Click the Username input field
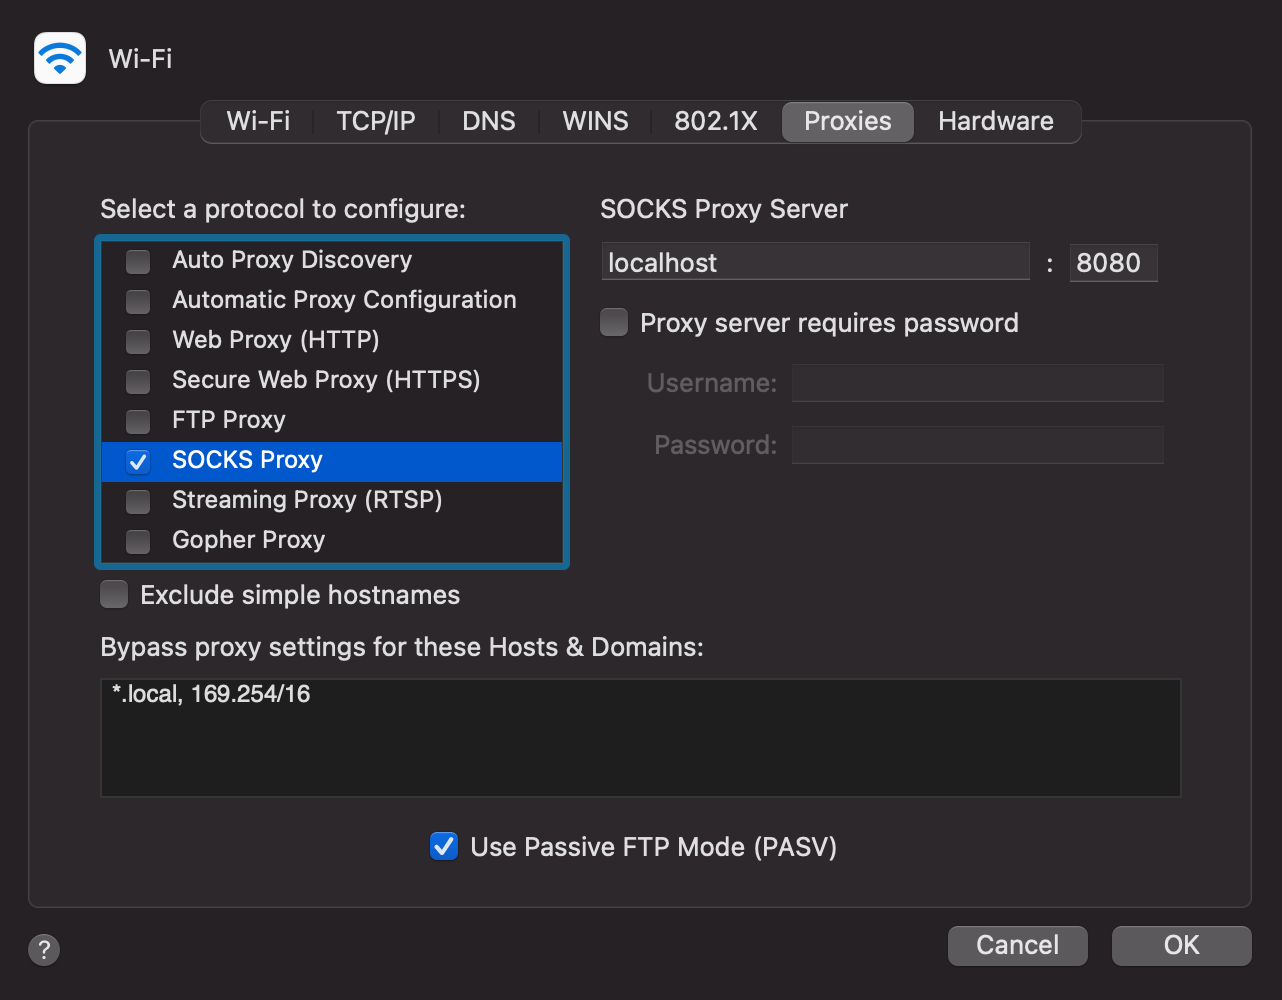This screenshot has width=1282, height=1000. click(977, 383)
